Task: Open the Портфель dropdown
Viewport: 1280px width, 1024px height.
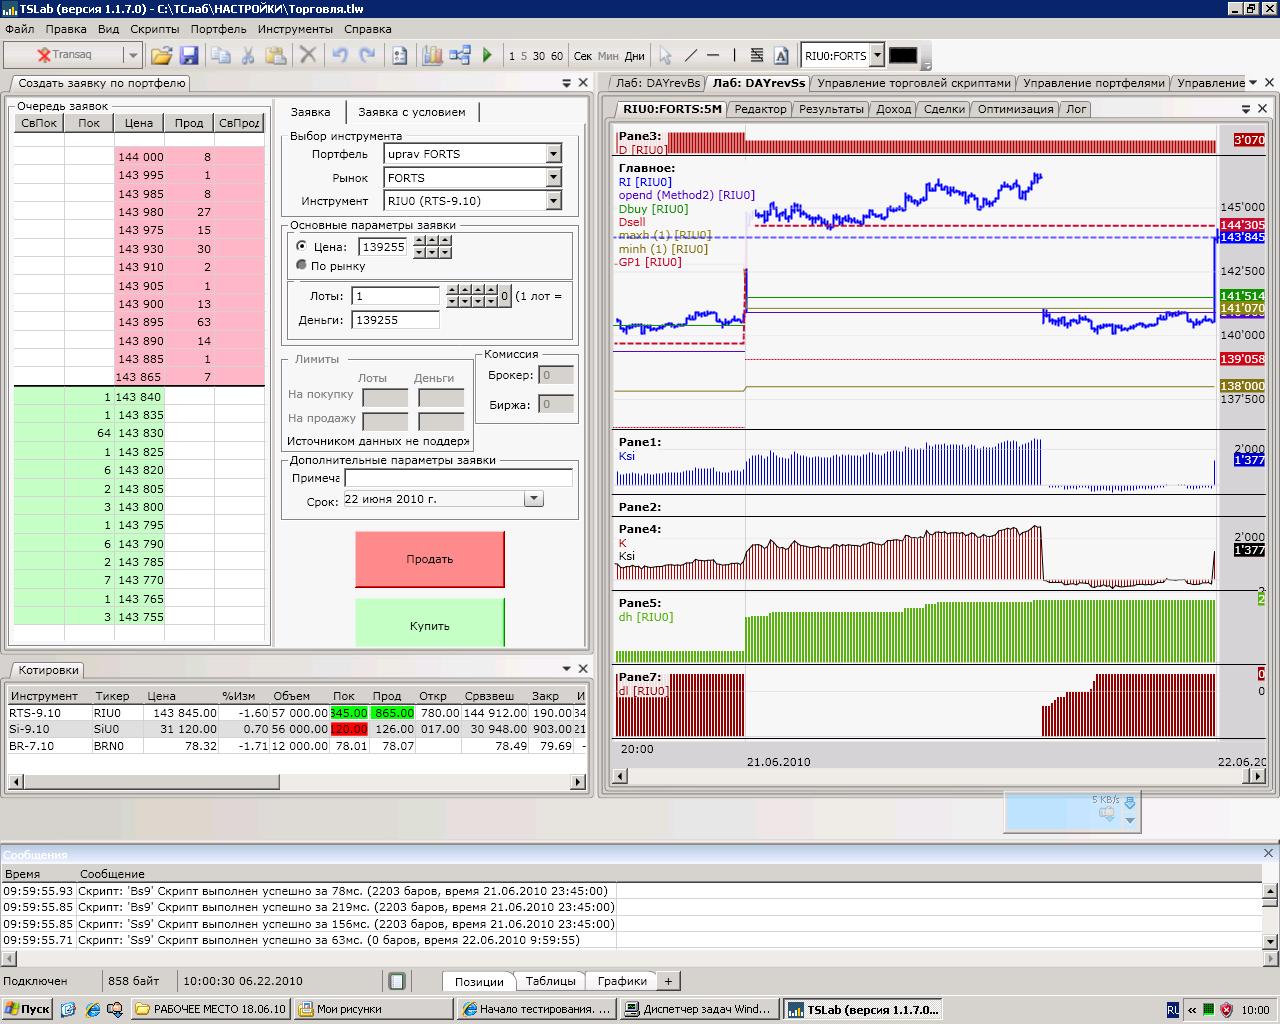Action: tap(553, 154)
